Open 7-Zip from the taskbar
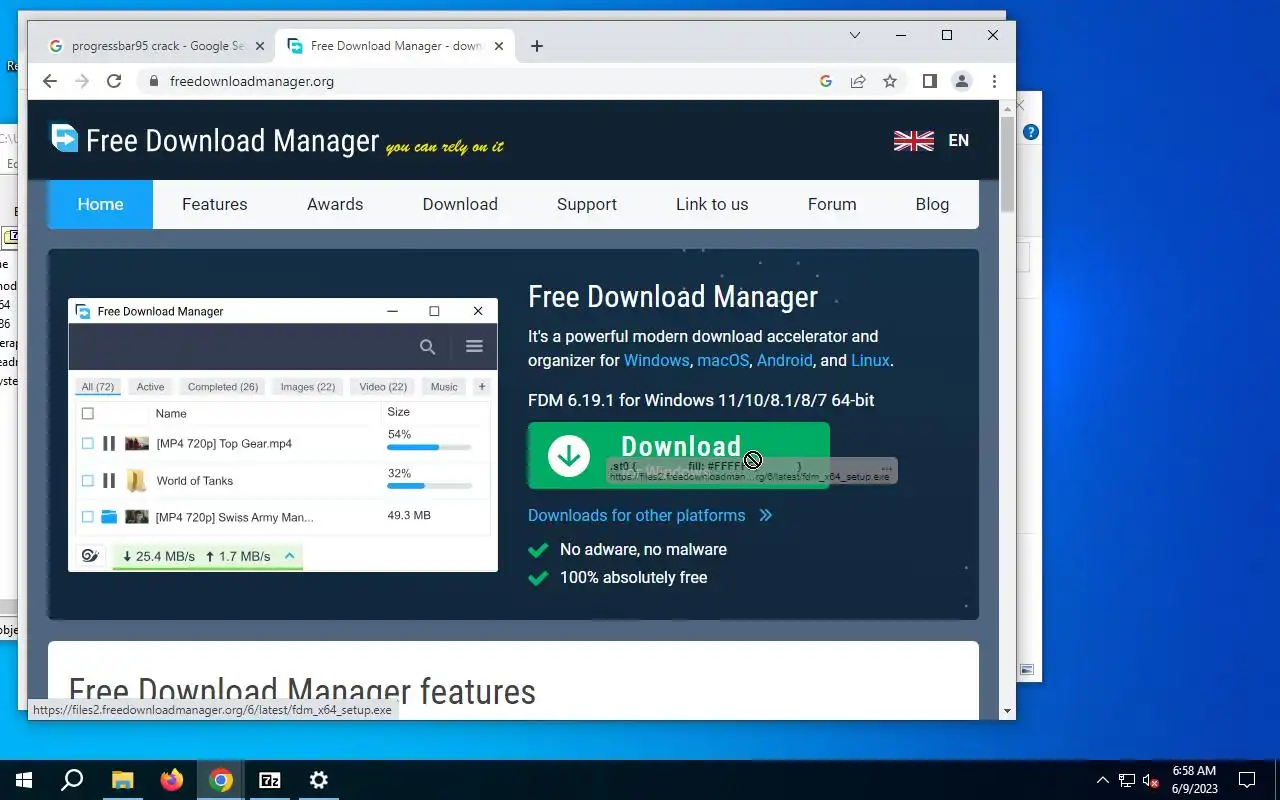Image resolution: width=1280 pixels, height=800 pixels. point(270,780)
